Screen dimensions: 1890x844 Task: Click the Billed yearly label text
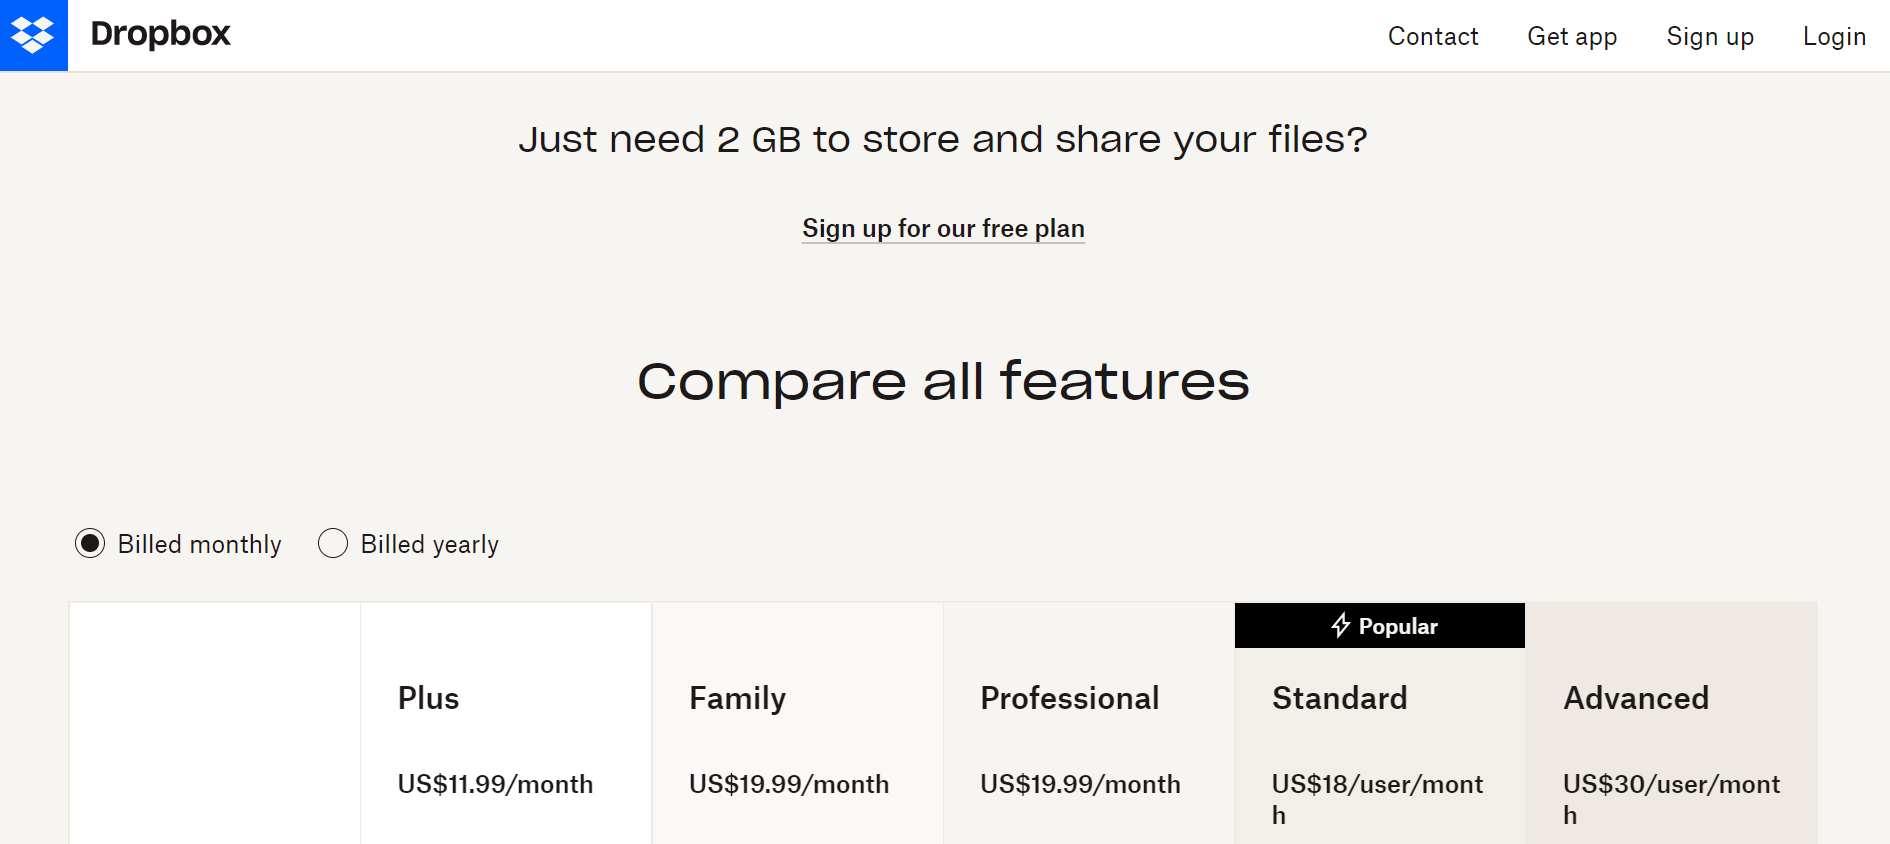[x=430, y=545]
